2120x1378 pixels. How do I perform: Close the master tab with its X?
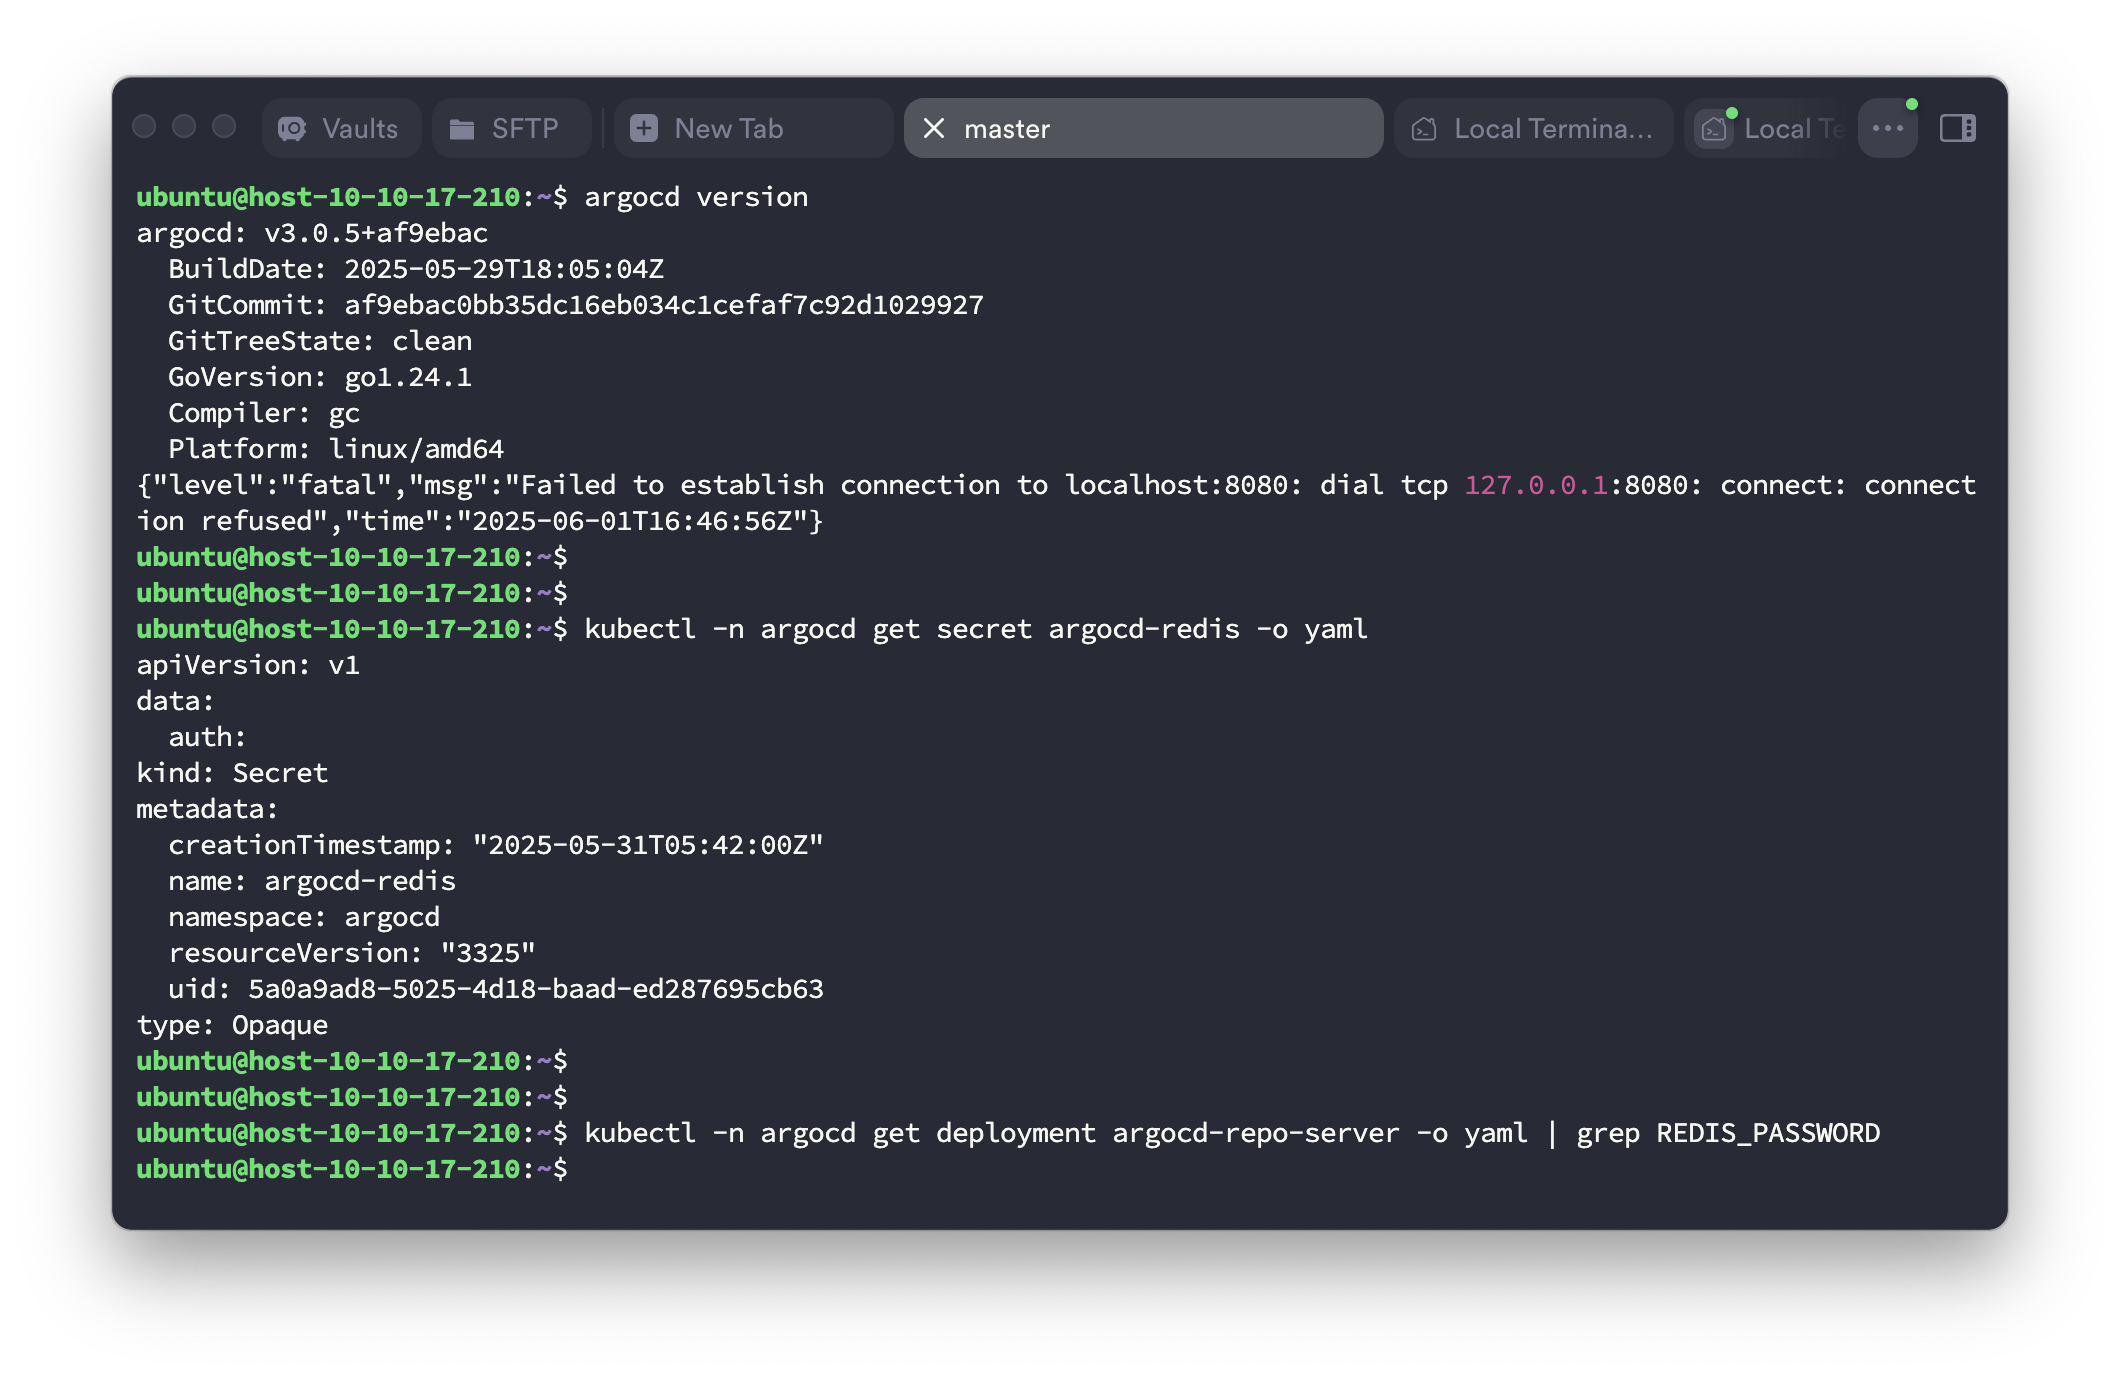click(x=934, y=128)
